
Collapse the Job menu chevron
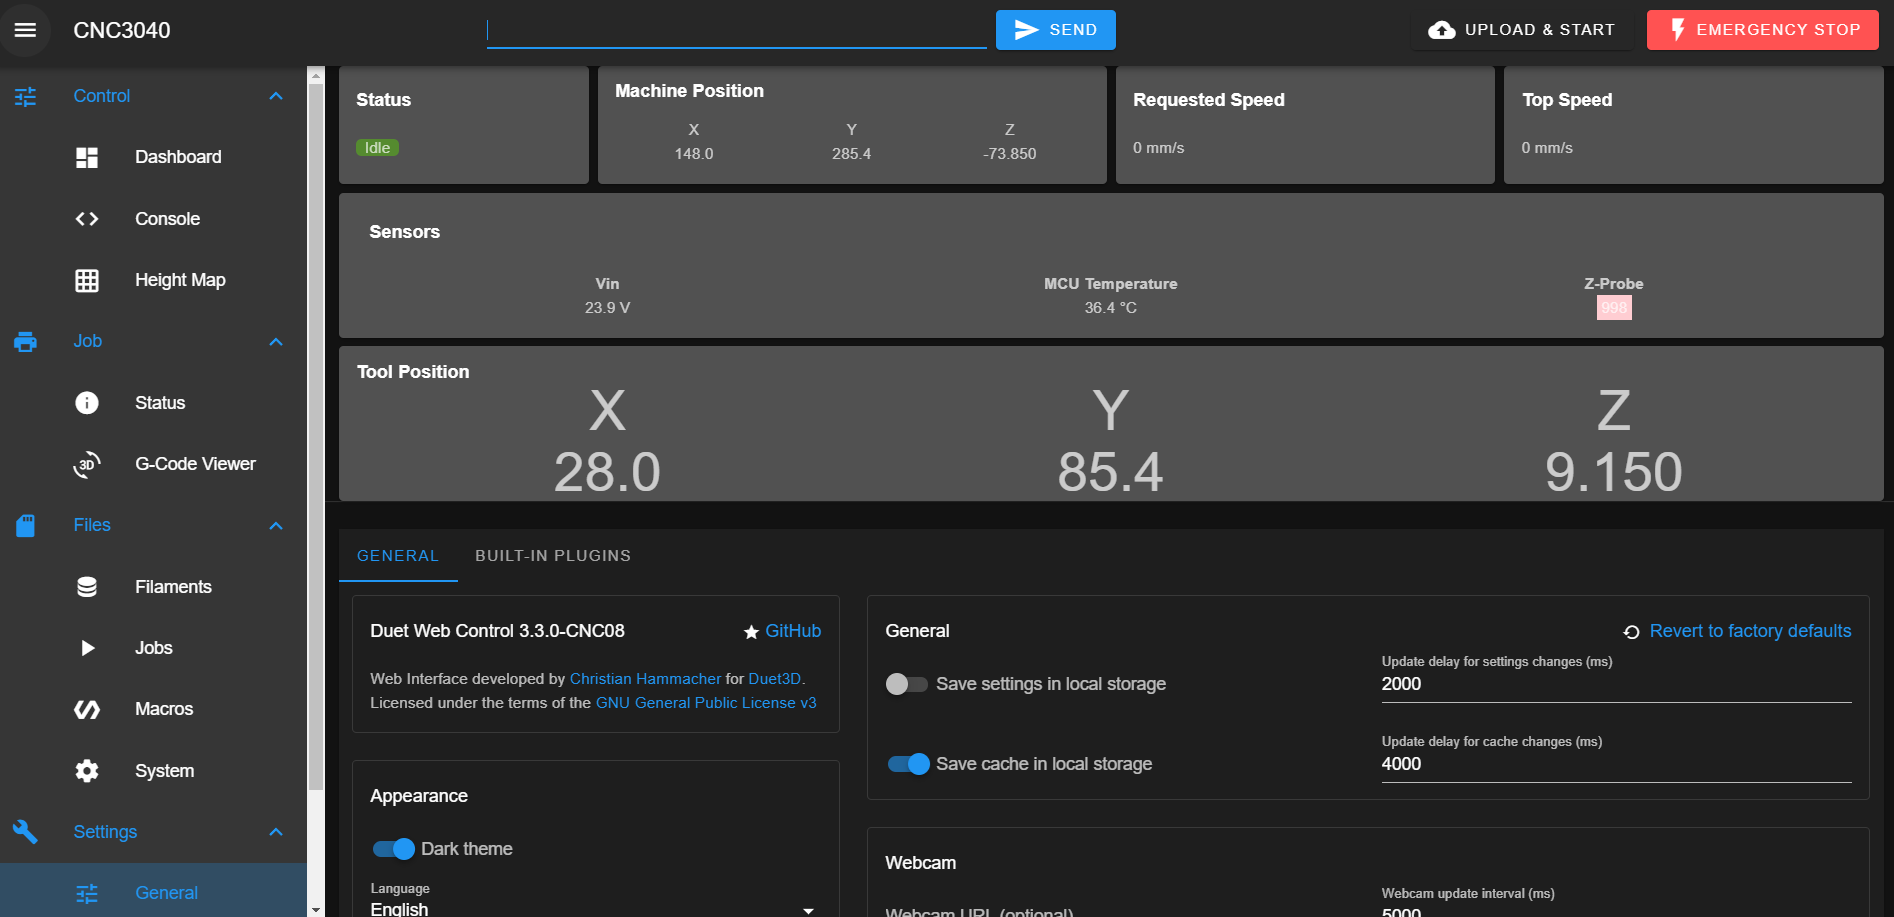click(x=276, y=342)
